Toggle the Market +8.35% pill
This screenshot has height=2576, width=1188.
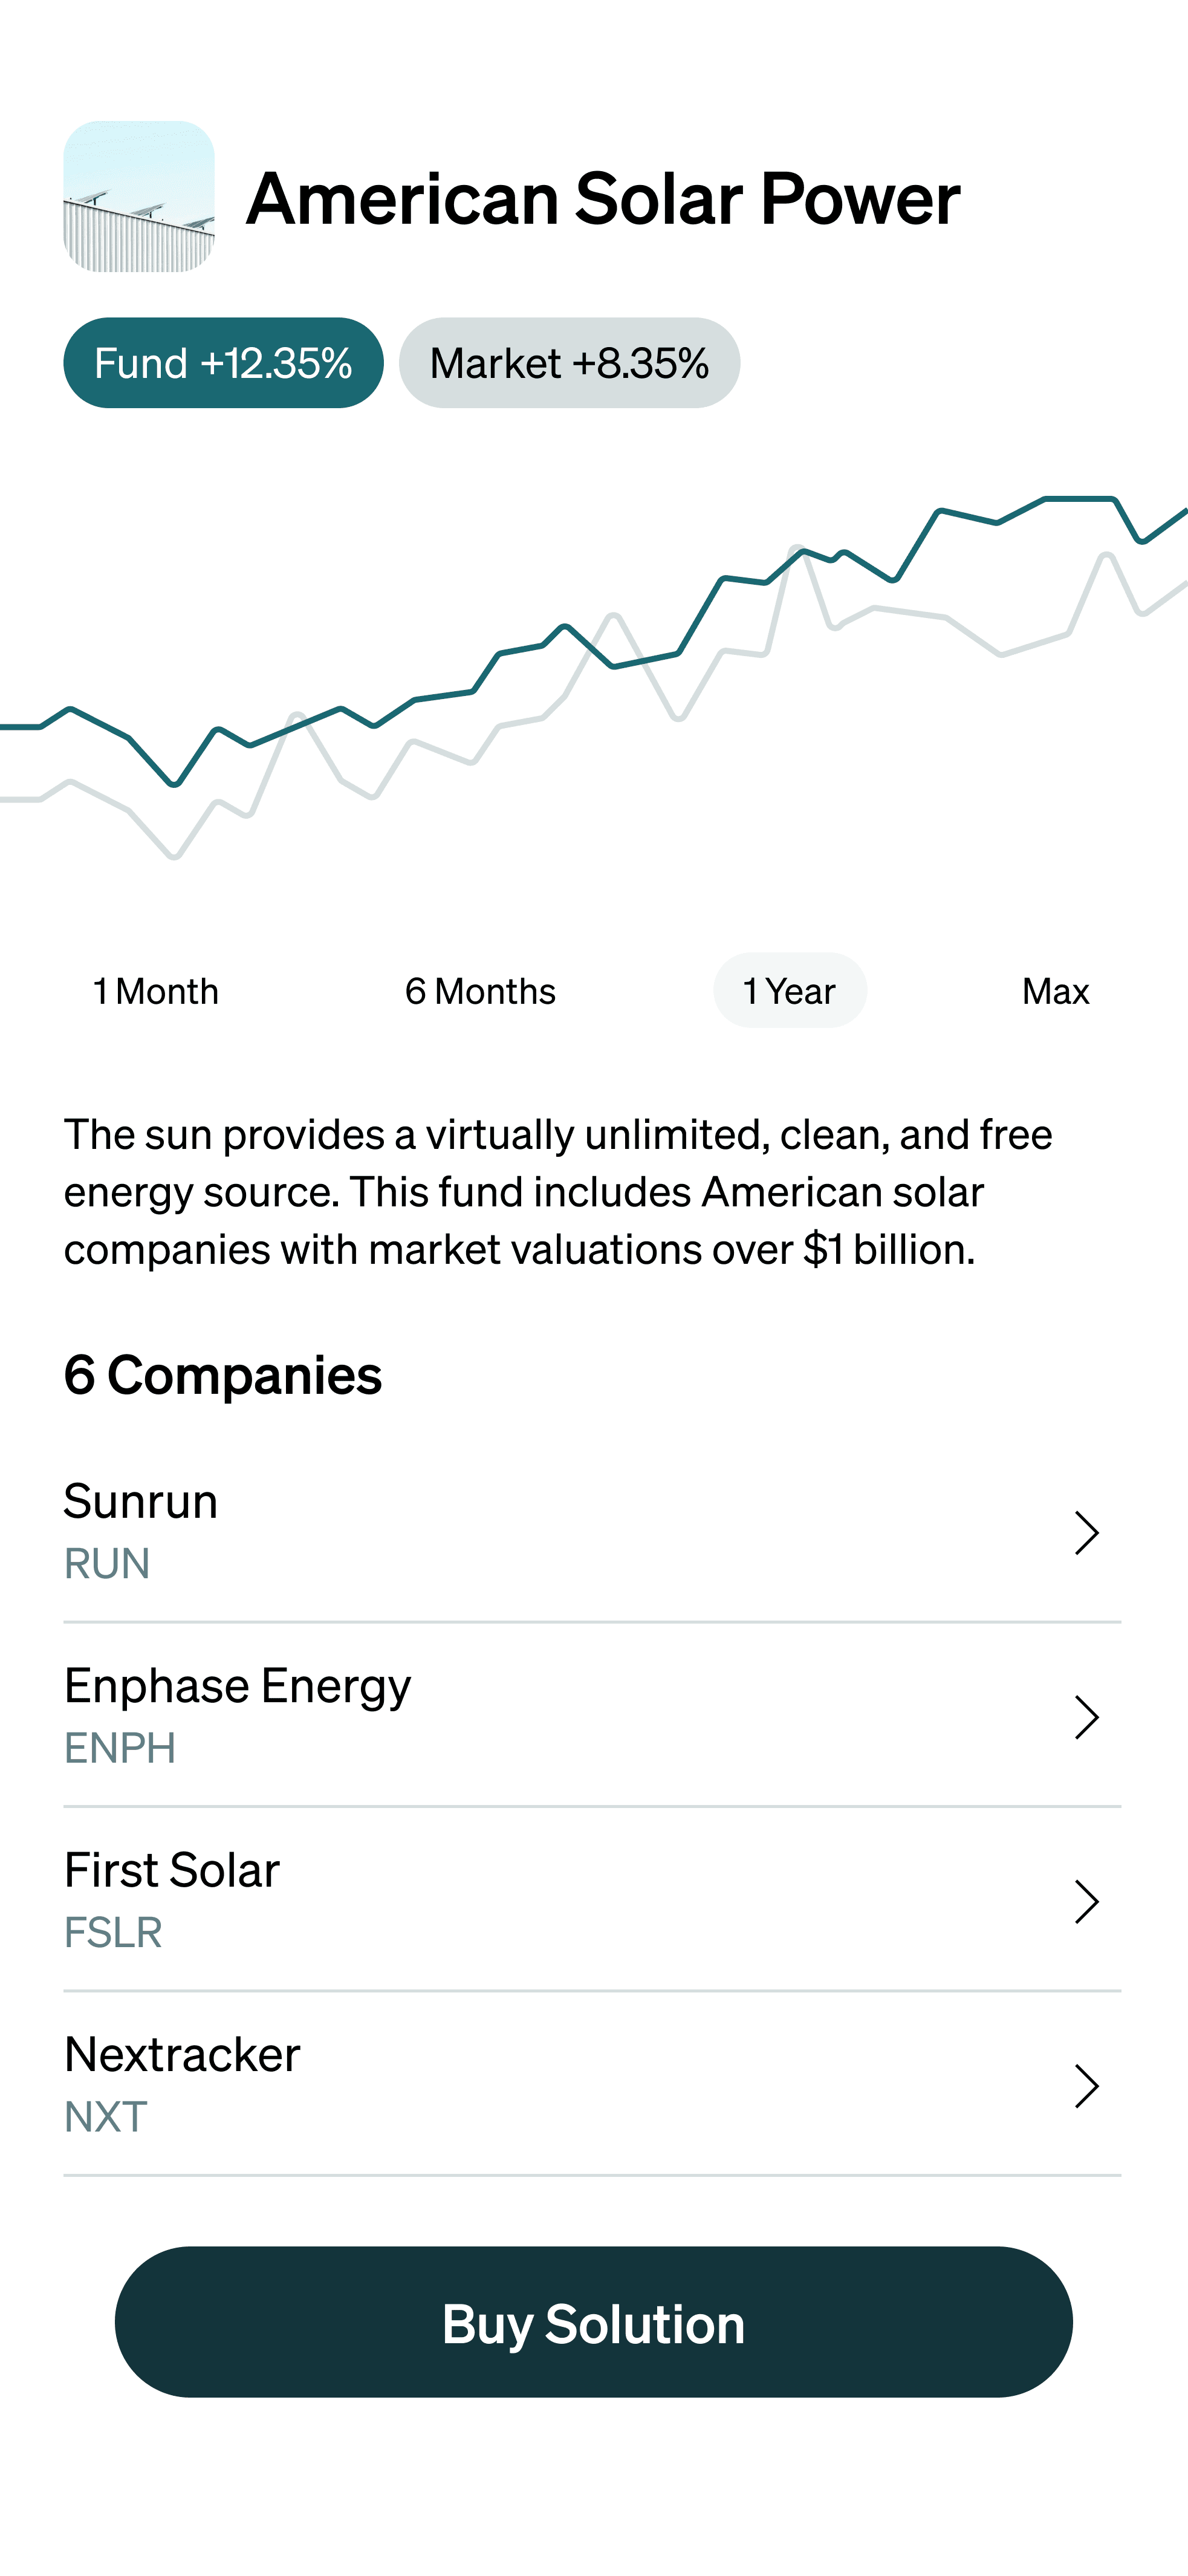pyautogui.click(x=569, y=363)
